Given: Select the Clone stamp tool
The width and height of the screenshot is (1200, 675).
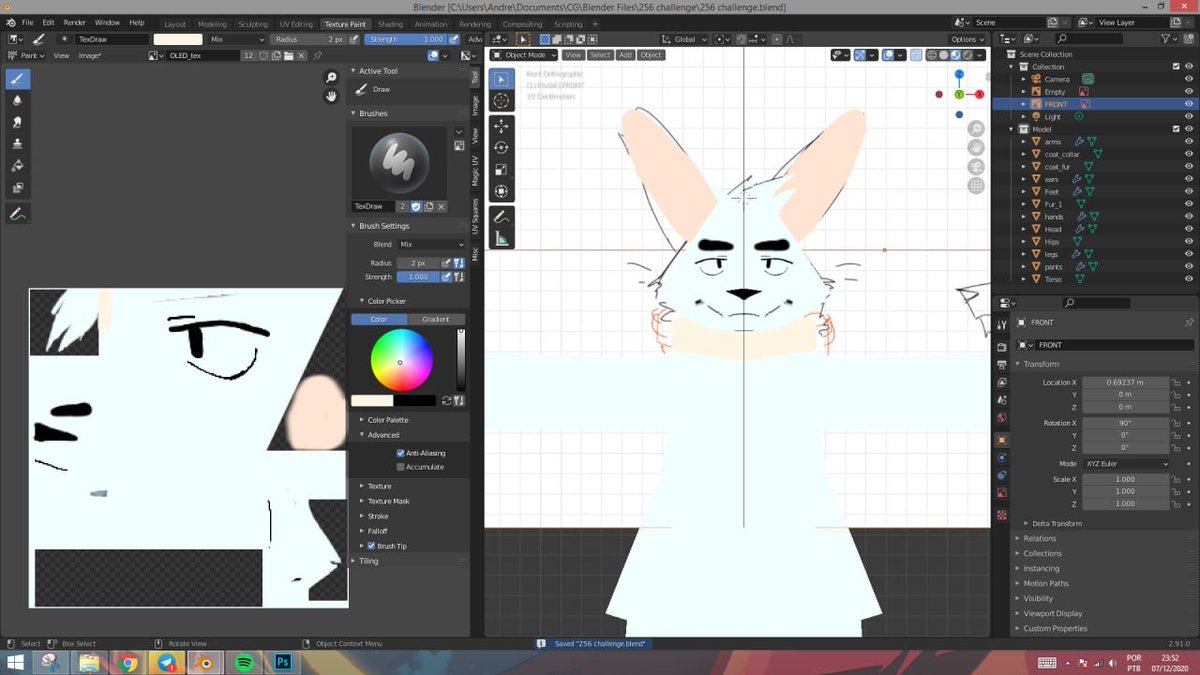Looking at the screenshot, I should [x=18, y=144].
